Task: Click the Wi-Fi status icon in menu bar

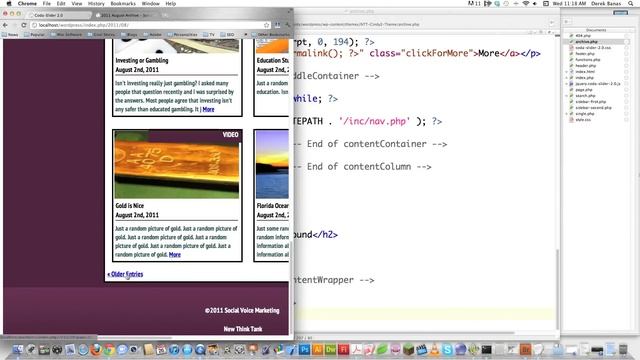Action: (x=526, y=3)
